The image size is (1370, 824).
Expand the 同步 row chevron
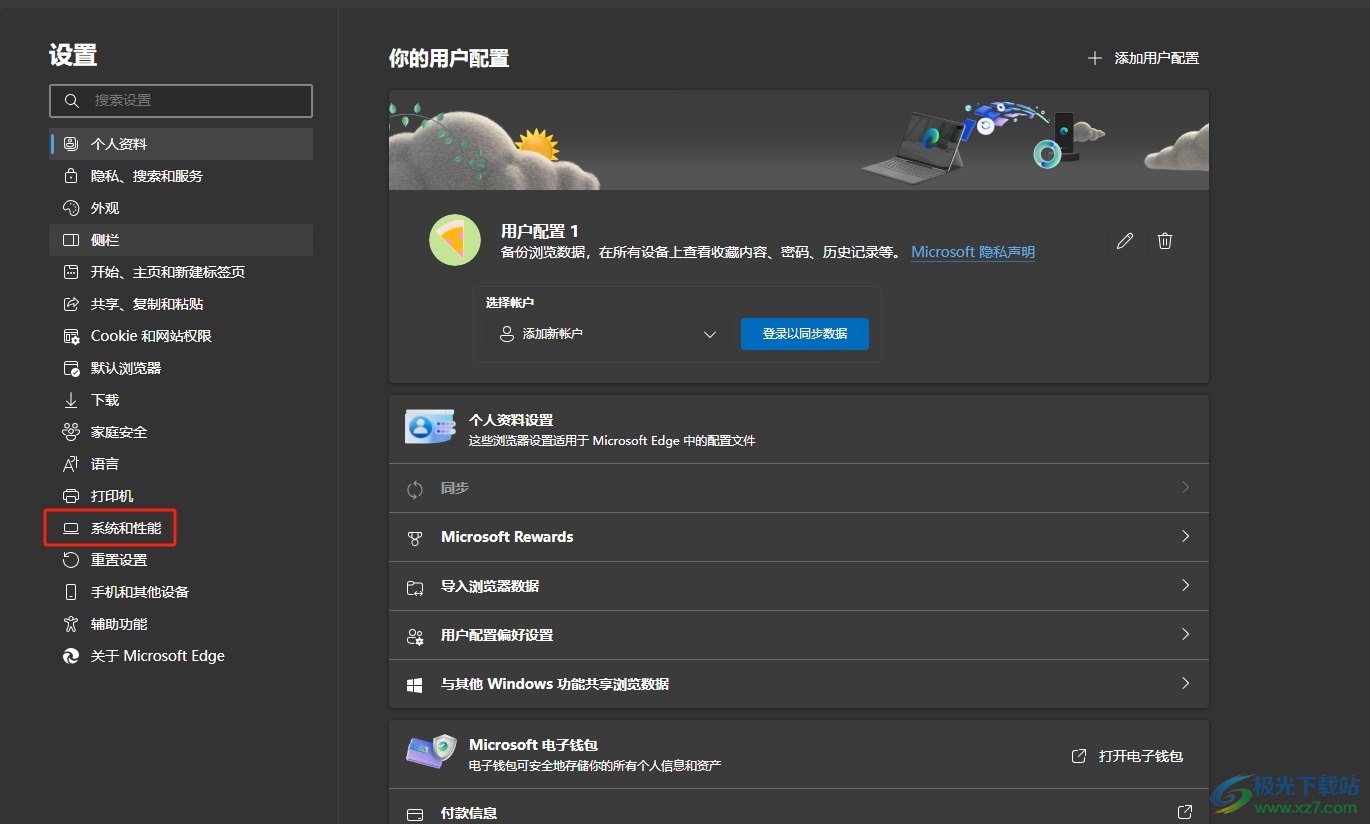click(1186, 488)
